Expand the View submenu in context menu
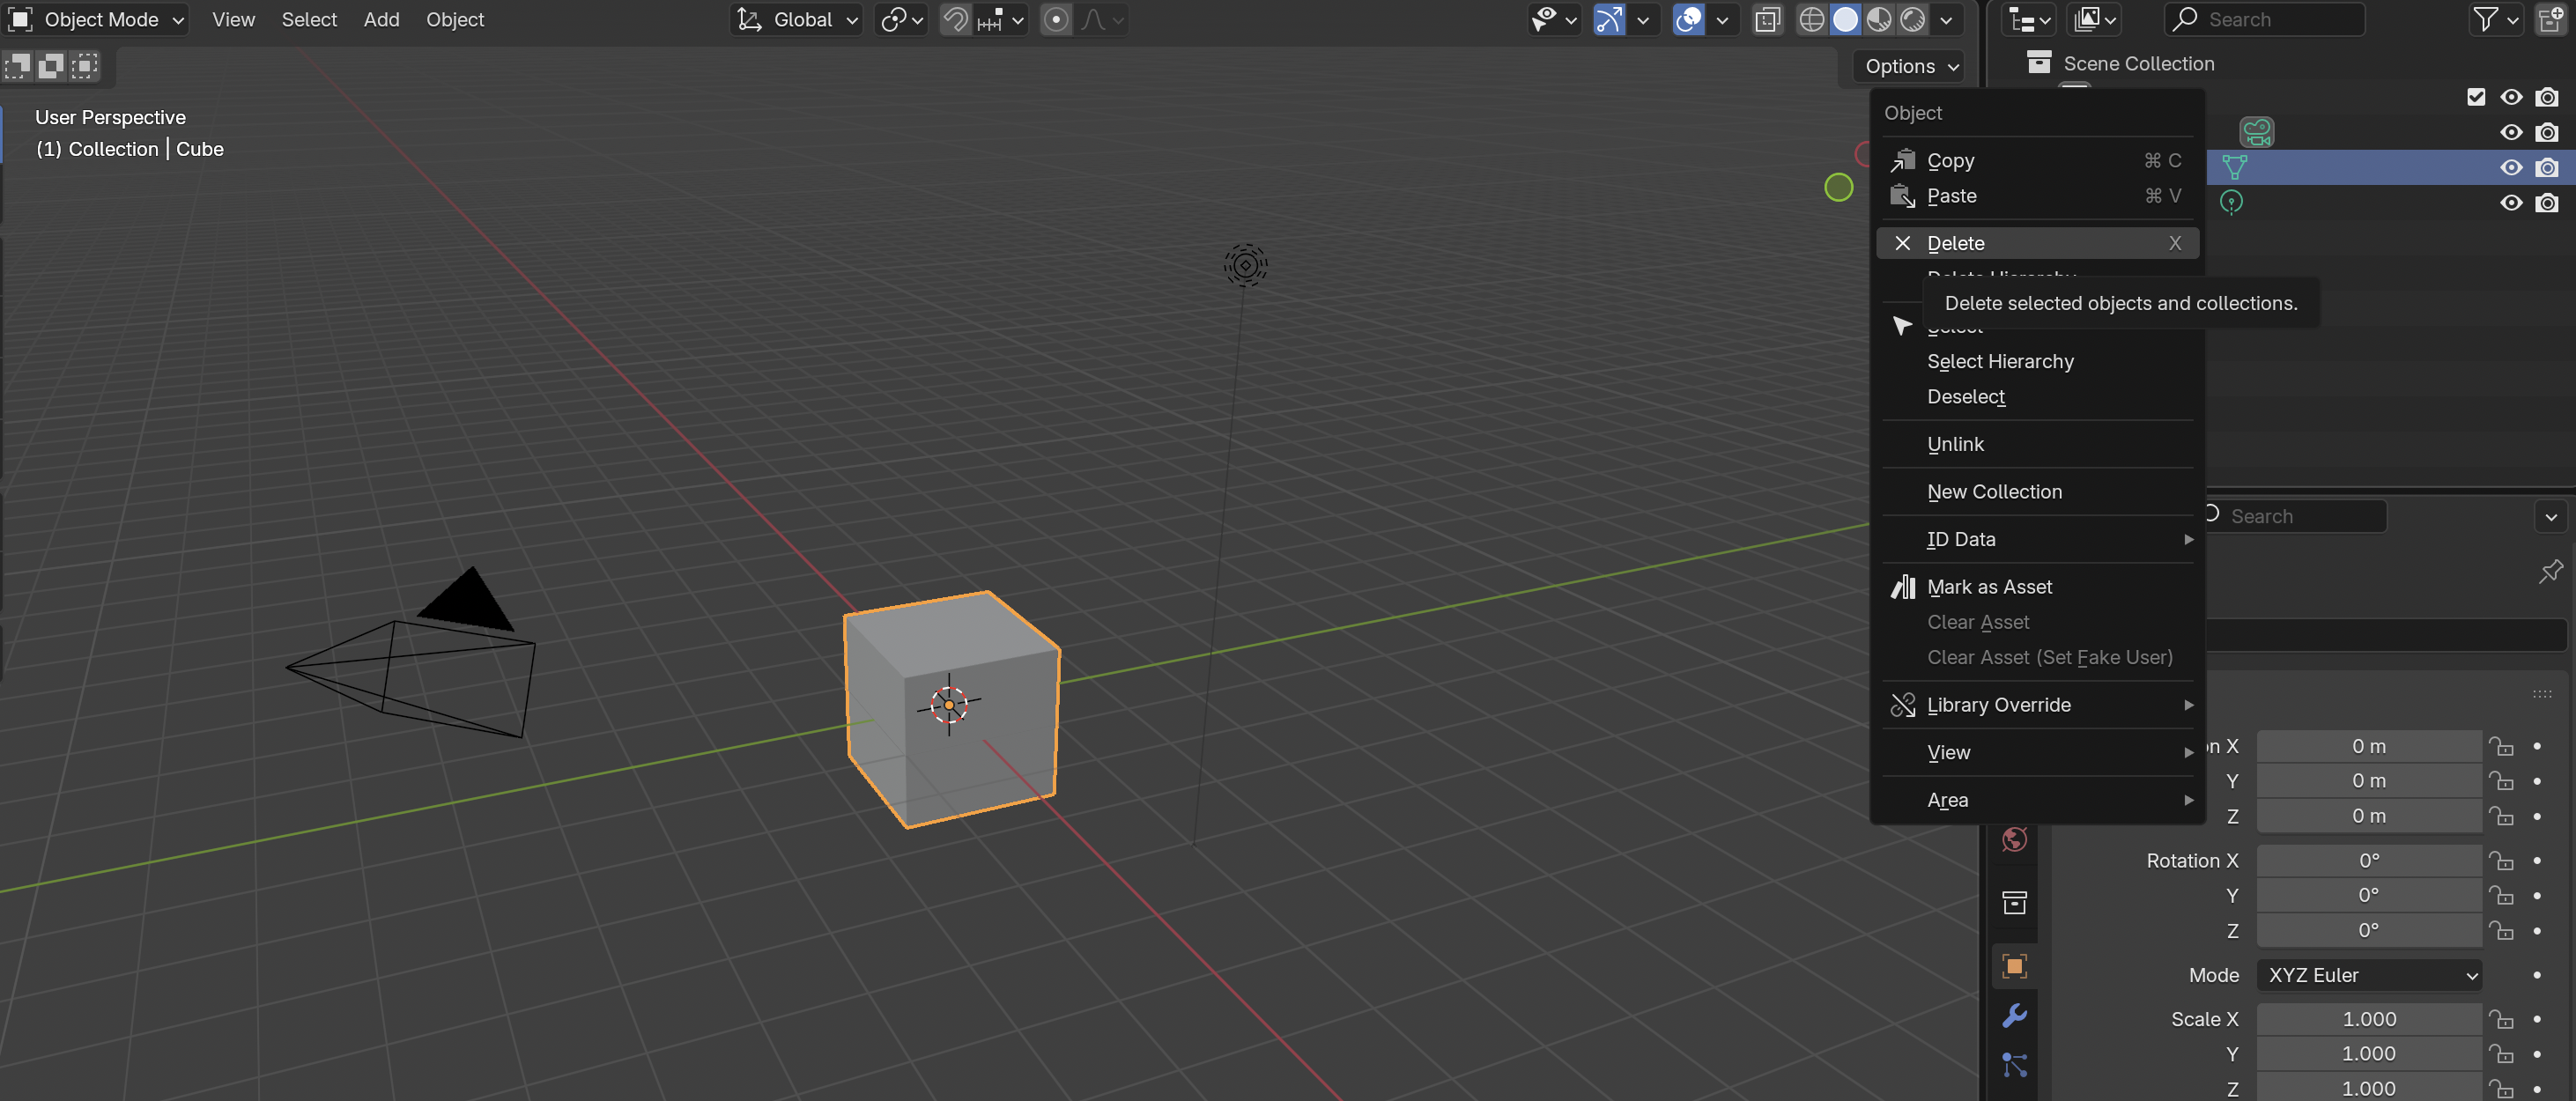The width and height of the screenshot is (2576, 1101). [x=2037, y=752]
